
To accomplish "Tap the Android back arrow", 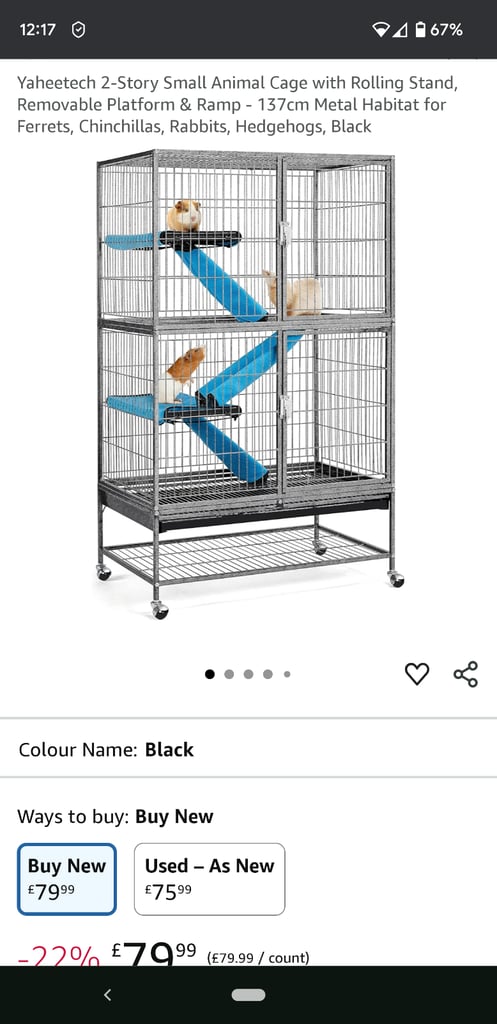I will click(x=108, y=995).
